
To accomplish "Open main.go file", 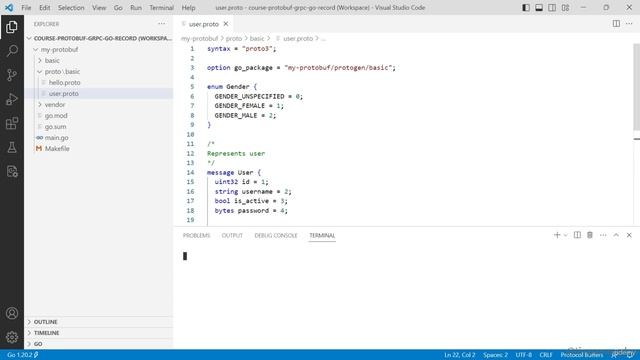I will coord(98,138).
